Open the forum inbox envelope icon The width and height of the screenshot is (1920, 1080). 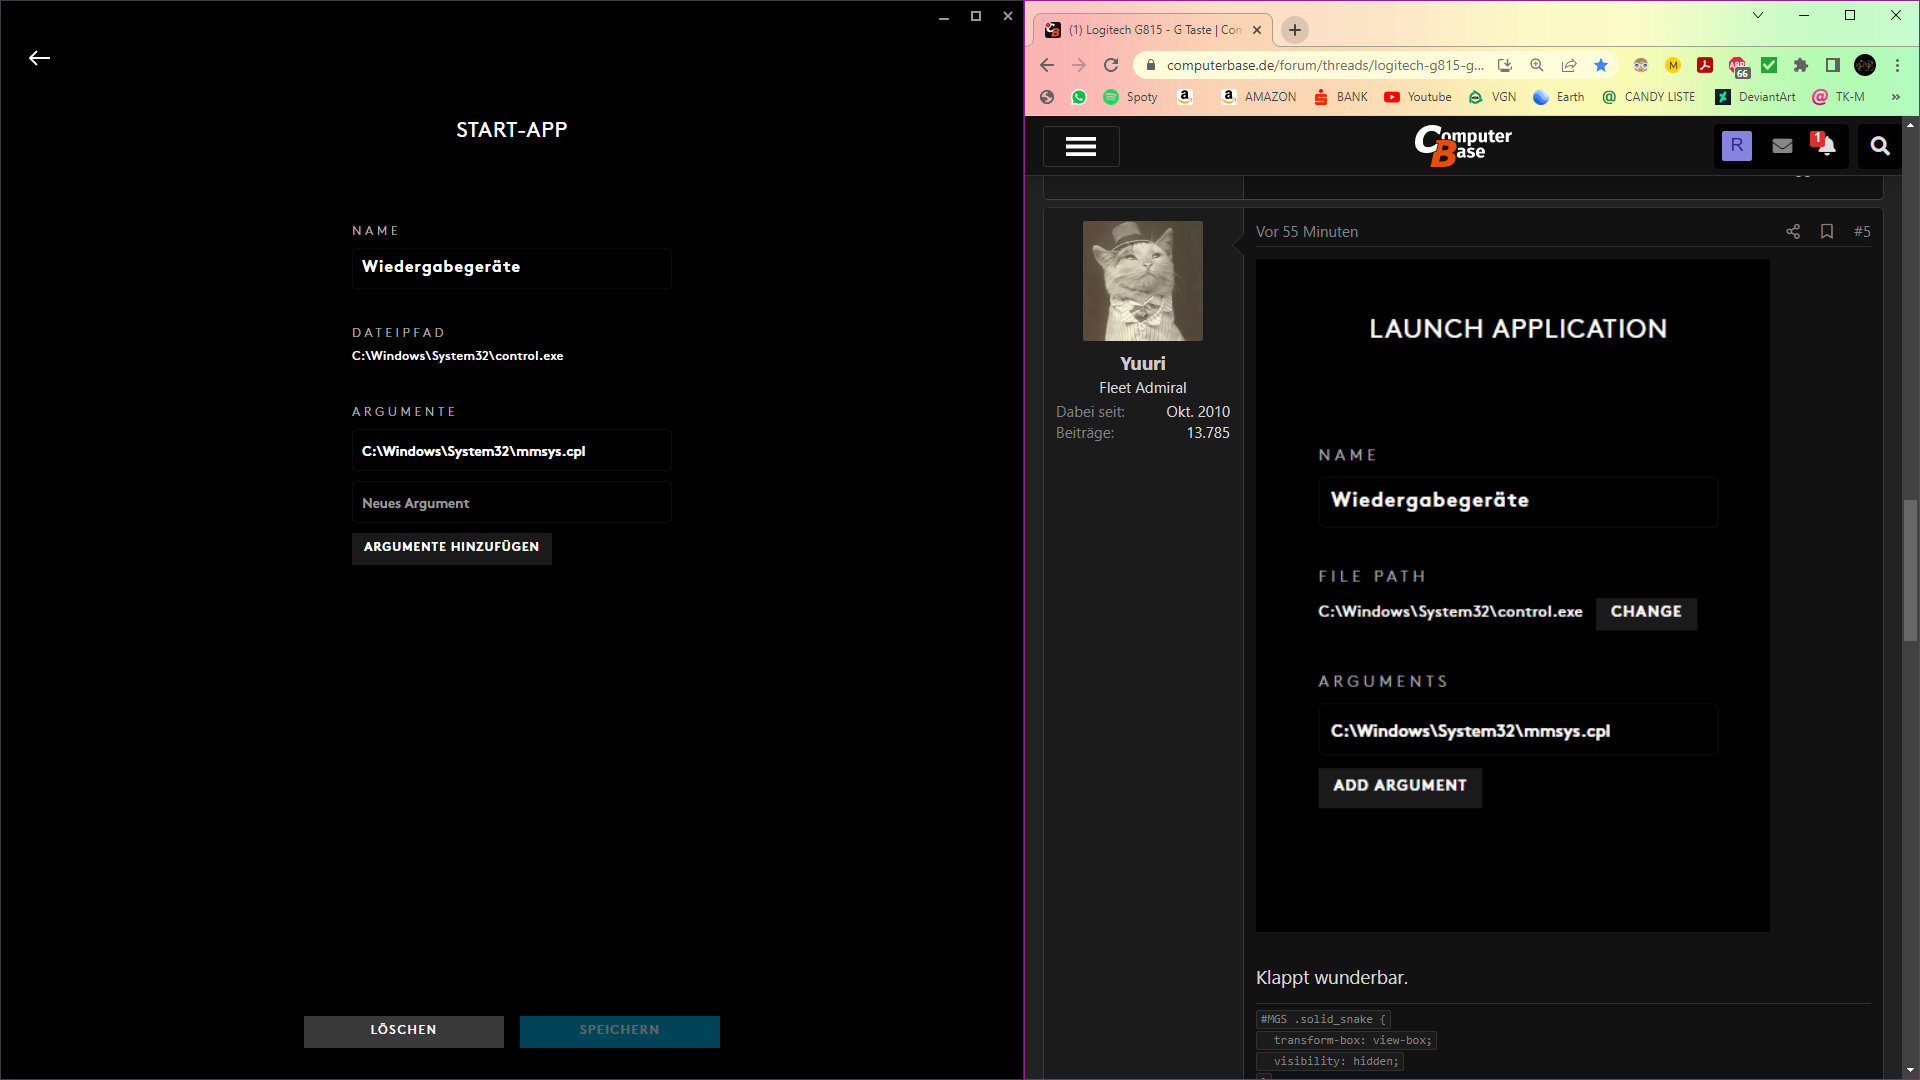click(1782, 146)
